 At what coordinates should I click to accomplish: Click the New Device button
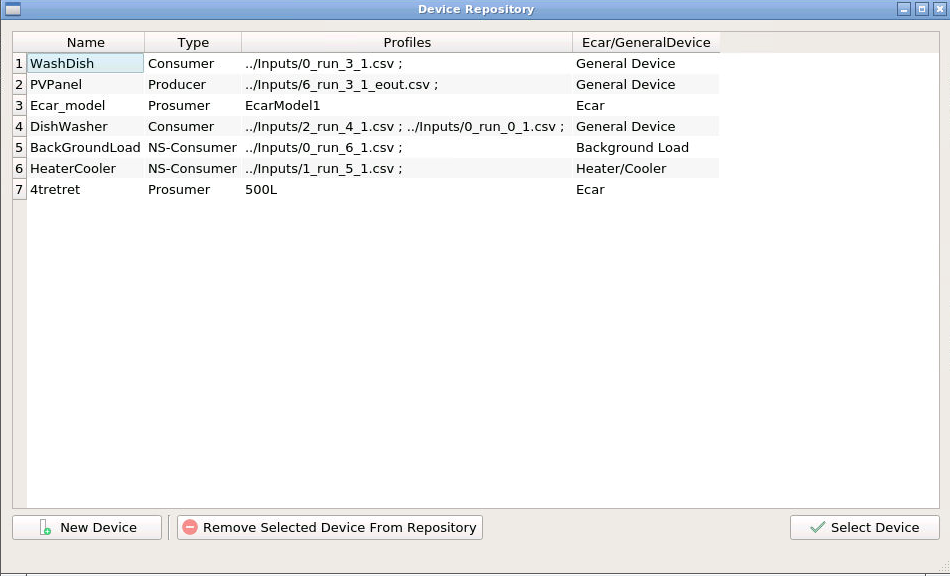[x=87, y=527]
